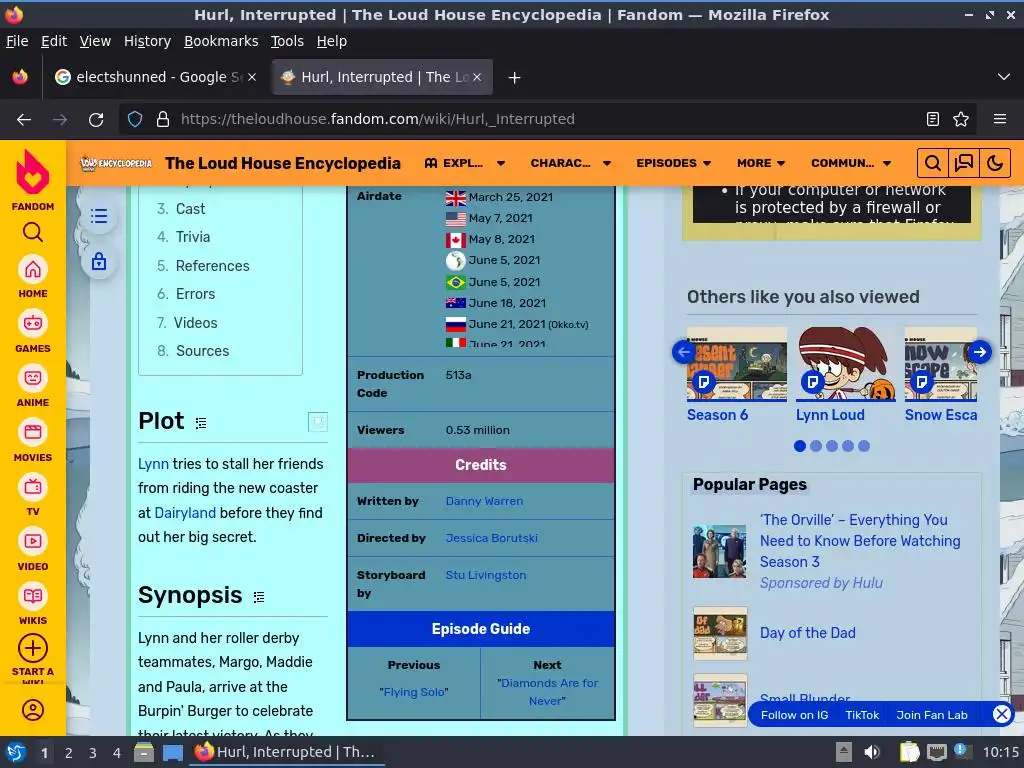Show next recommended wiki pages

click(980, 352)
